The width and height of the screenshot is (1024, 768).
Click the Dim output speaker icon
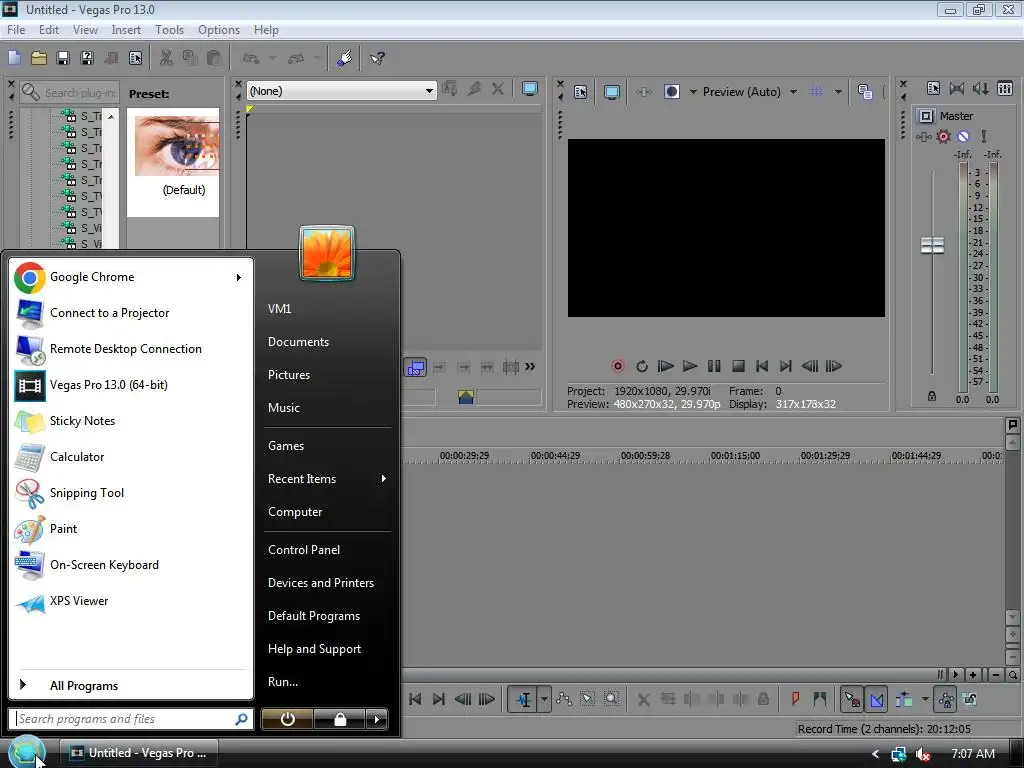[981, 88]
